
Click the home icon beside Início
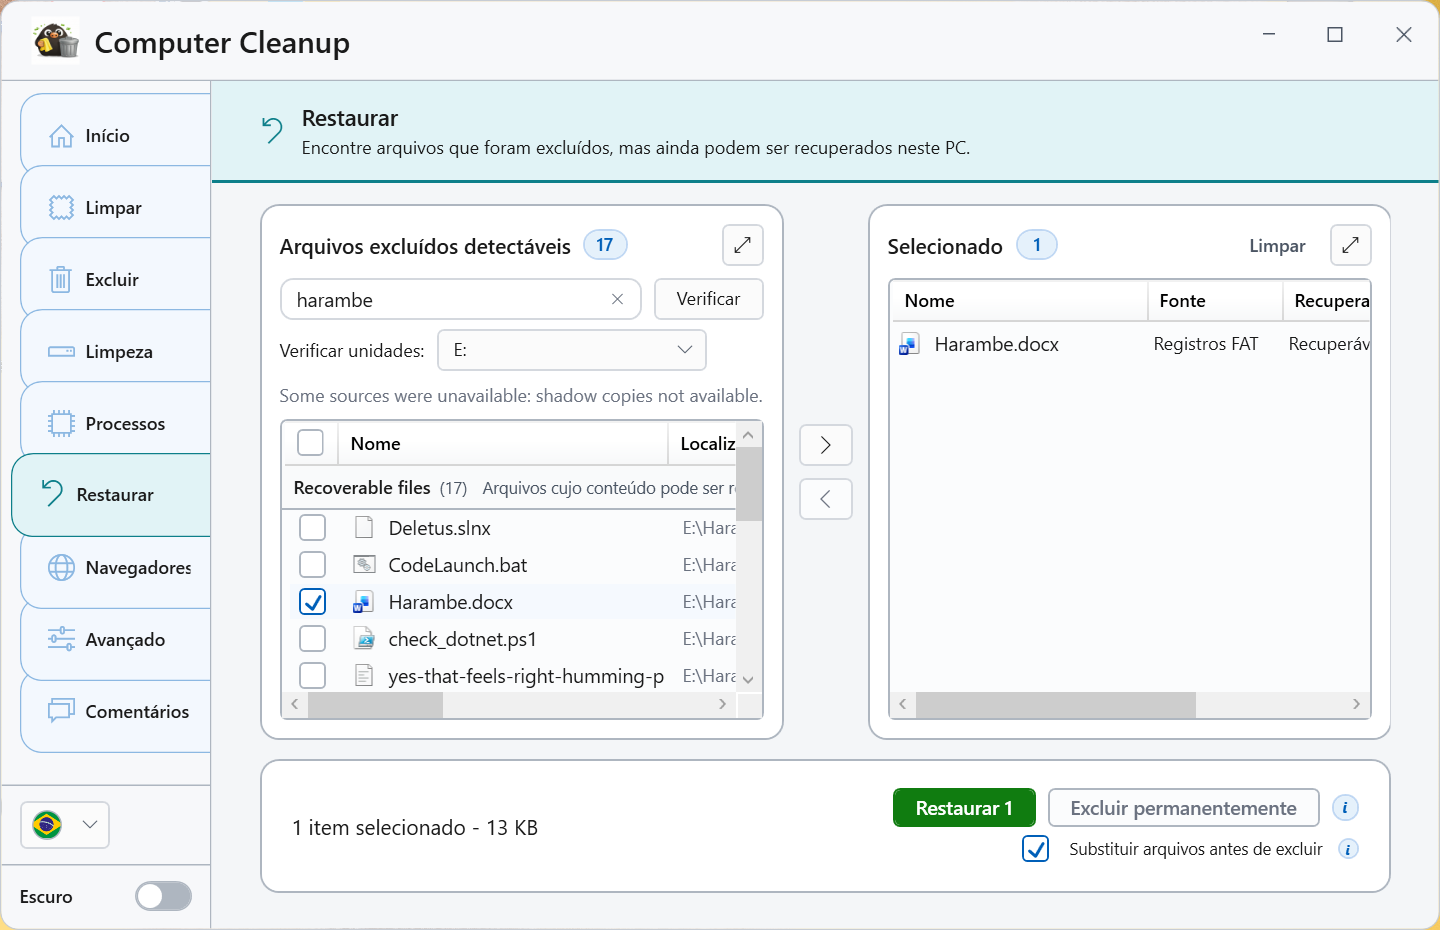tap(61, 136)
